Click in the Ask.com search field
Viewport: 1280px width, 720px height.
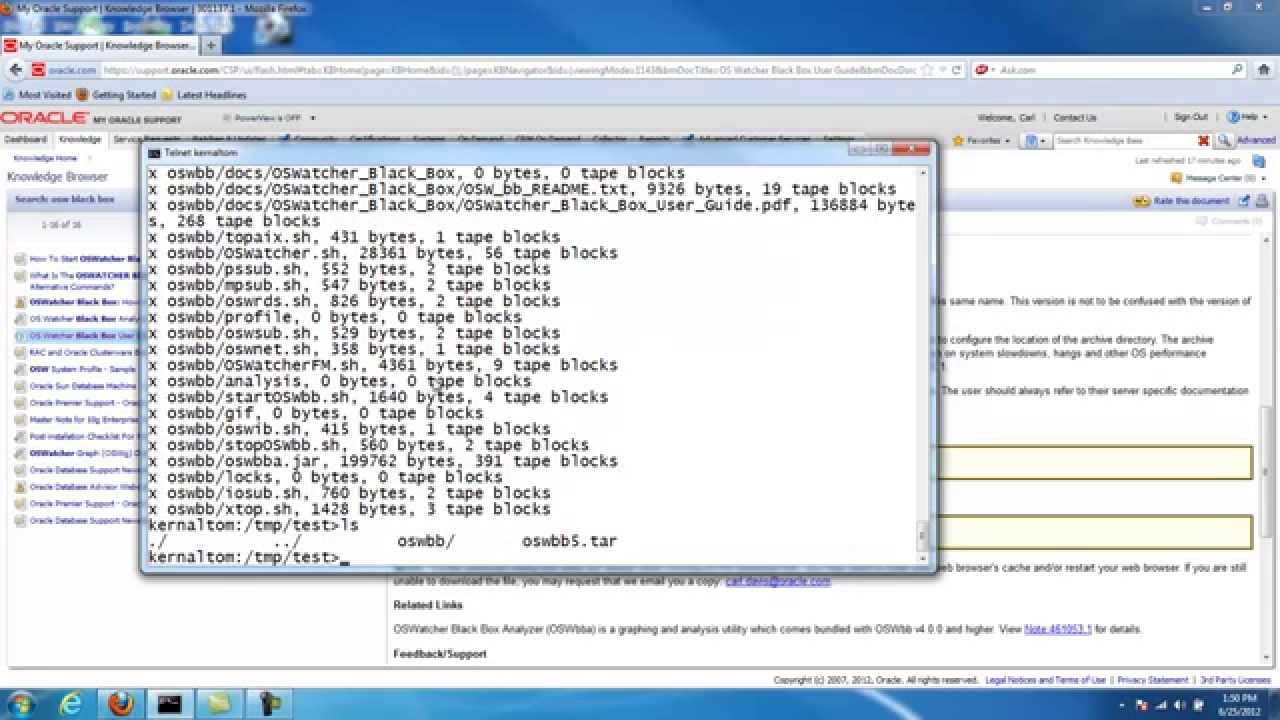pos(1112,70)
